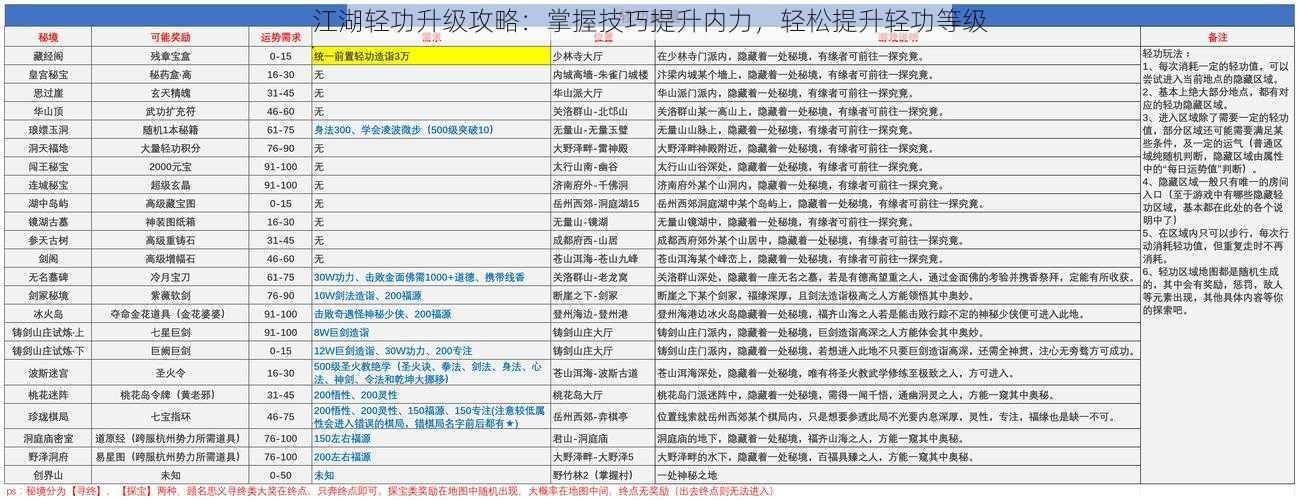
Task: Click reward cell 七星巨剑
Action: pyautogui.click(x=171, y=332)
